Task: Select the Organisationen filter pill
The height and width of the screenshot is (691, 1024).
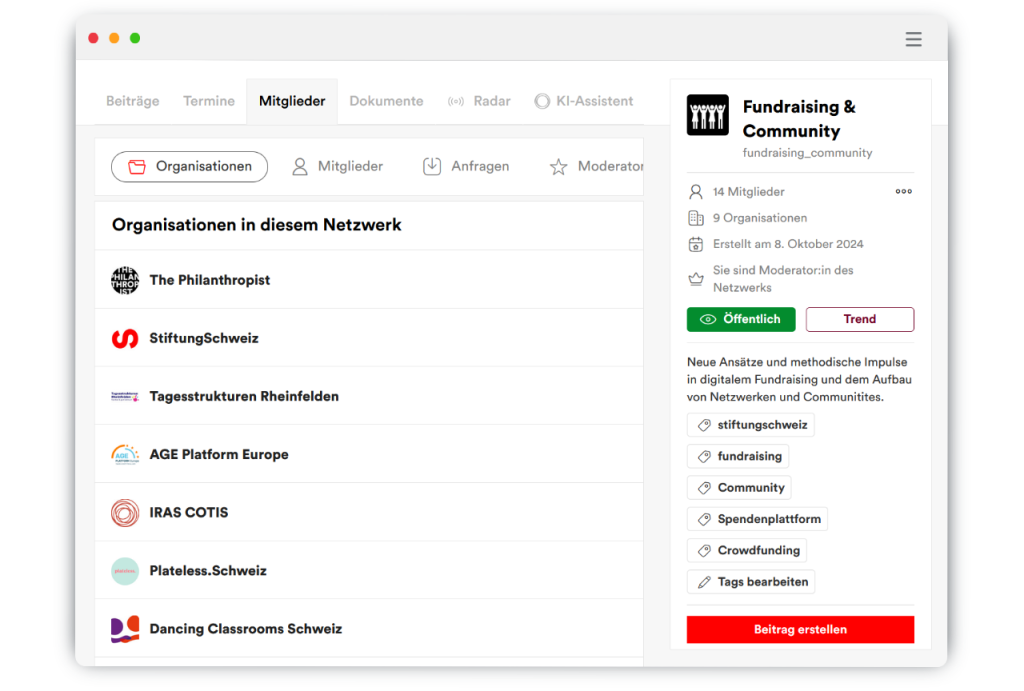Action: tap(189, 167)
